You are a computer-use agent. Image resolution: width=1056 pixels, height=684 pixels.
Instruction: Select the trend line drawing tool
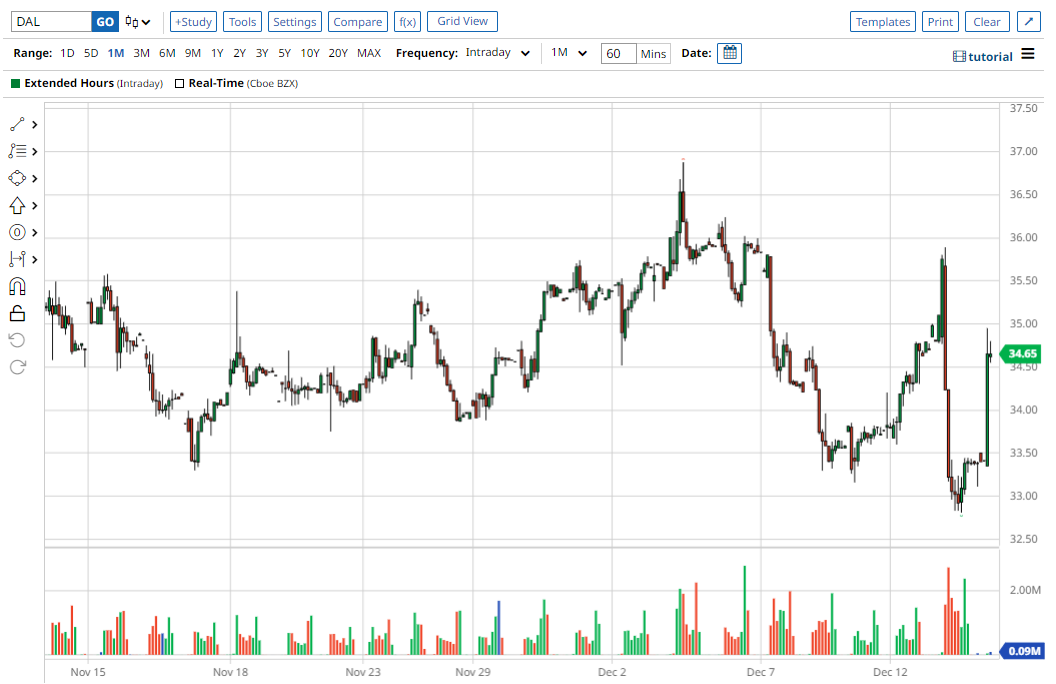pos(17,125)
